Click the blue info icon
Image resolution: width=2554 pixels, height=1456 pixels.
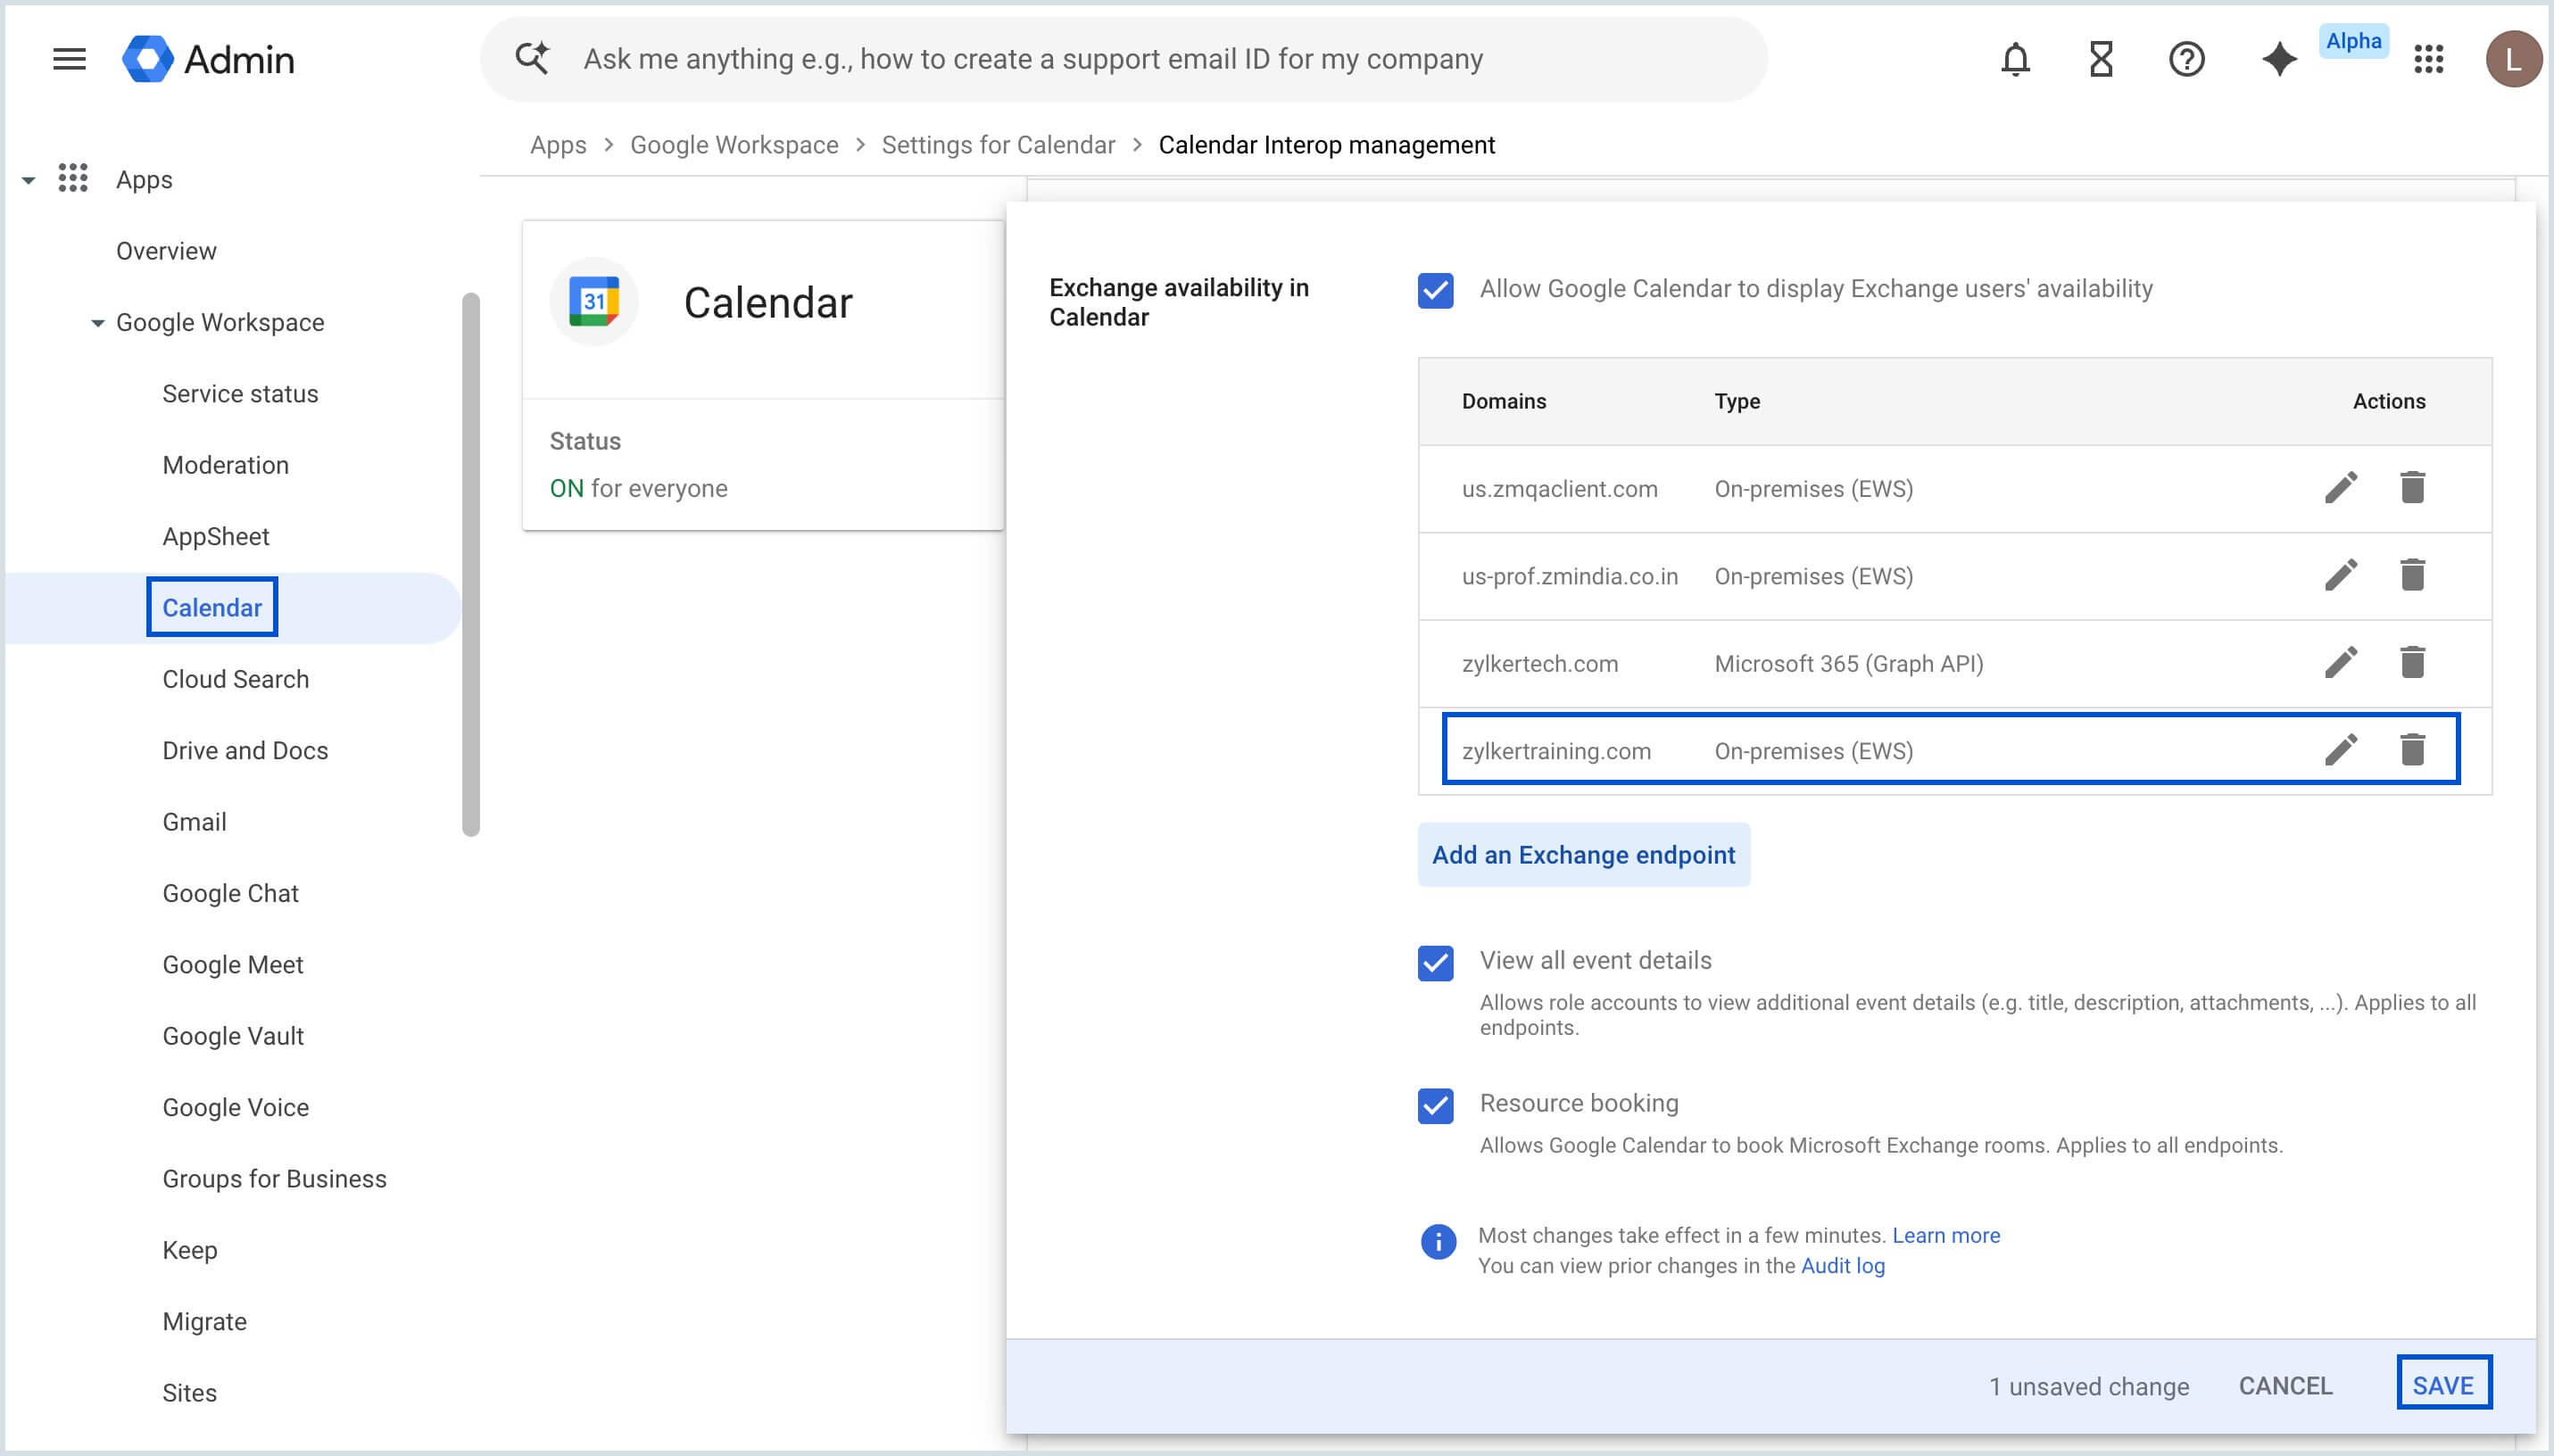click(x=1438, y=1242)
